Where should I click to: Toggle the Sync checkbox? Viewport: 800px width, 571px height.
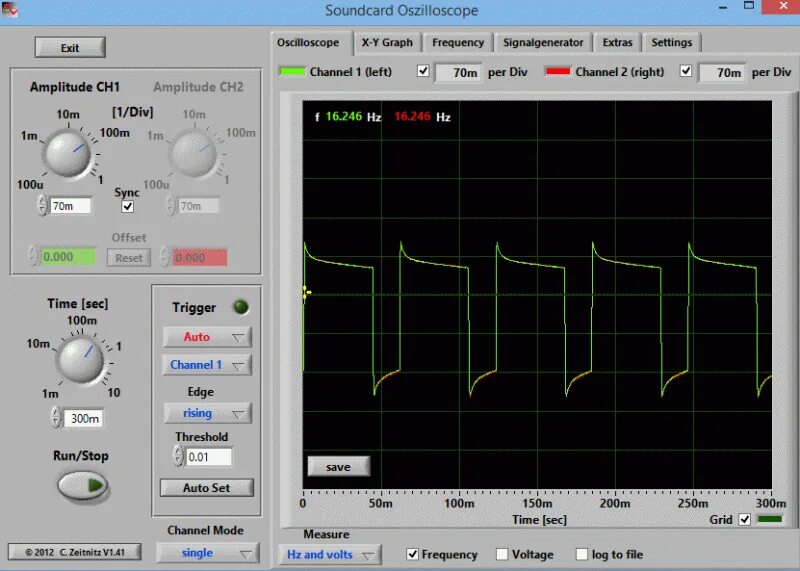[128, 206]
